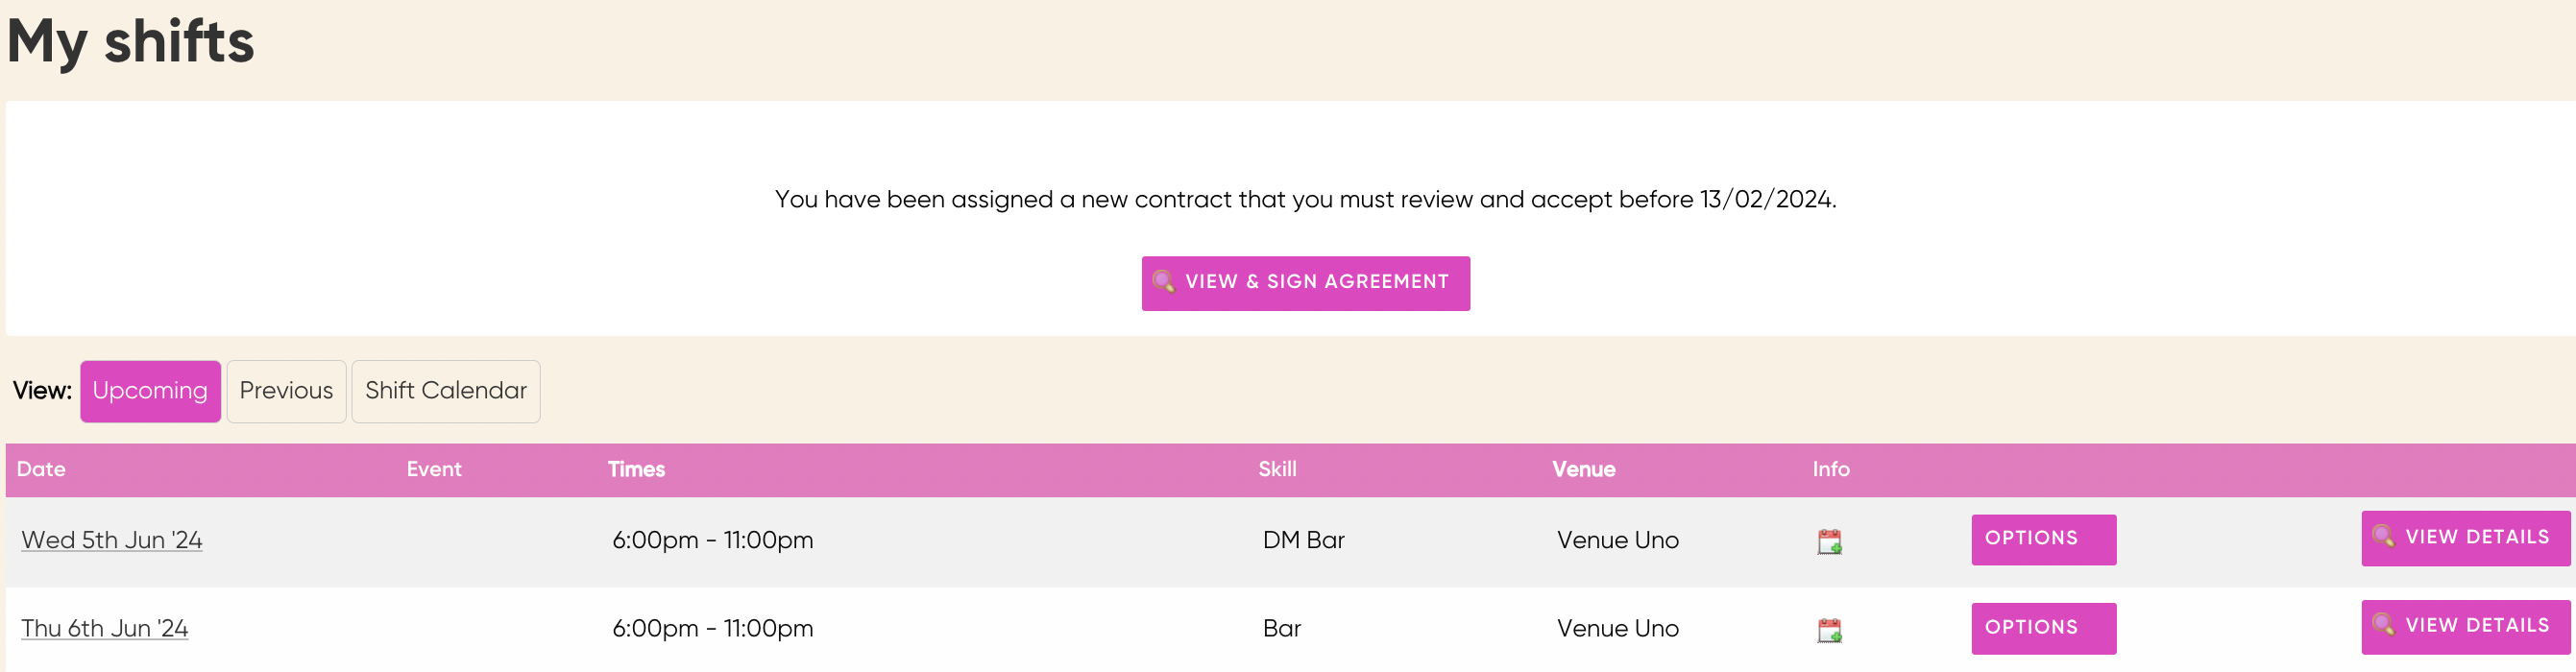Sort by the Date column header
Image resolution: width=2576 pixels, height=672 pixels.
[41, 469]
